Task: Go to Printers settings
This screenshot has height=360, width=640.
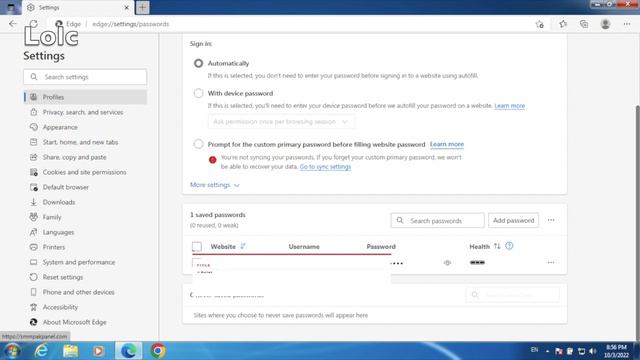Action: (54, 247)
